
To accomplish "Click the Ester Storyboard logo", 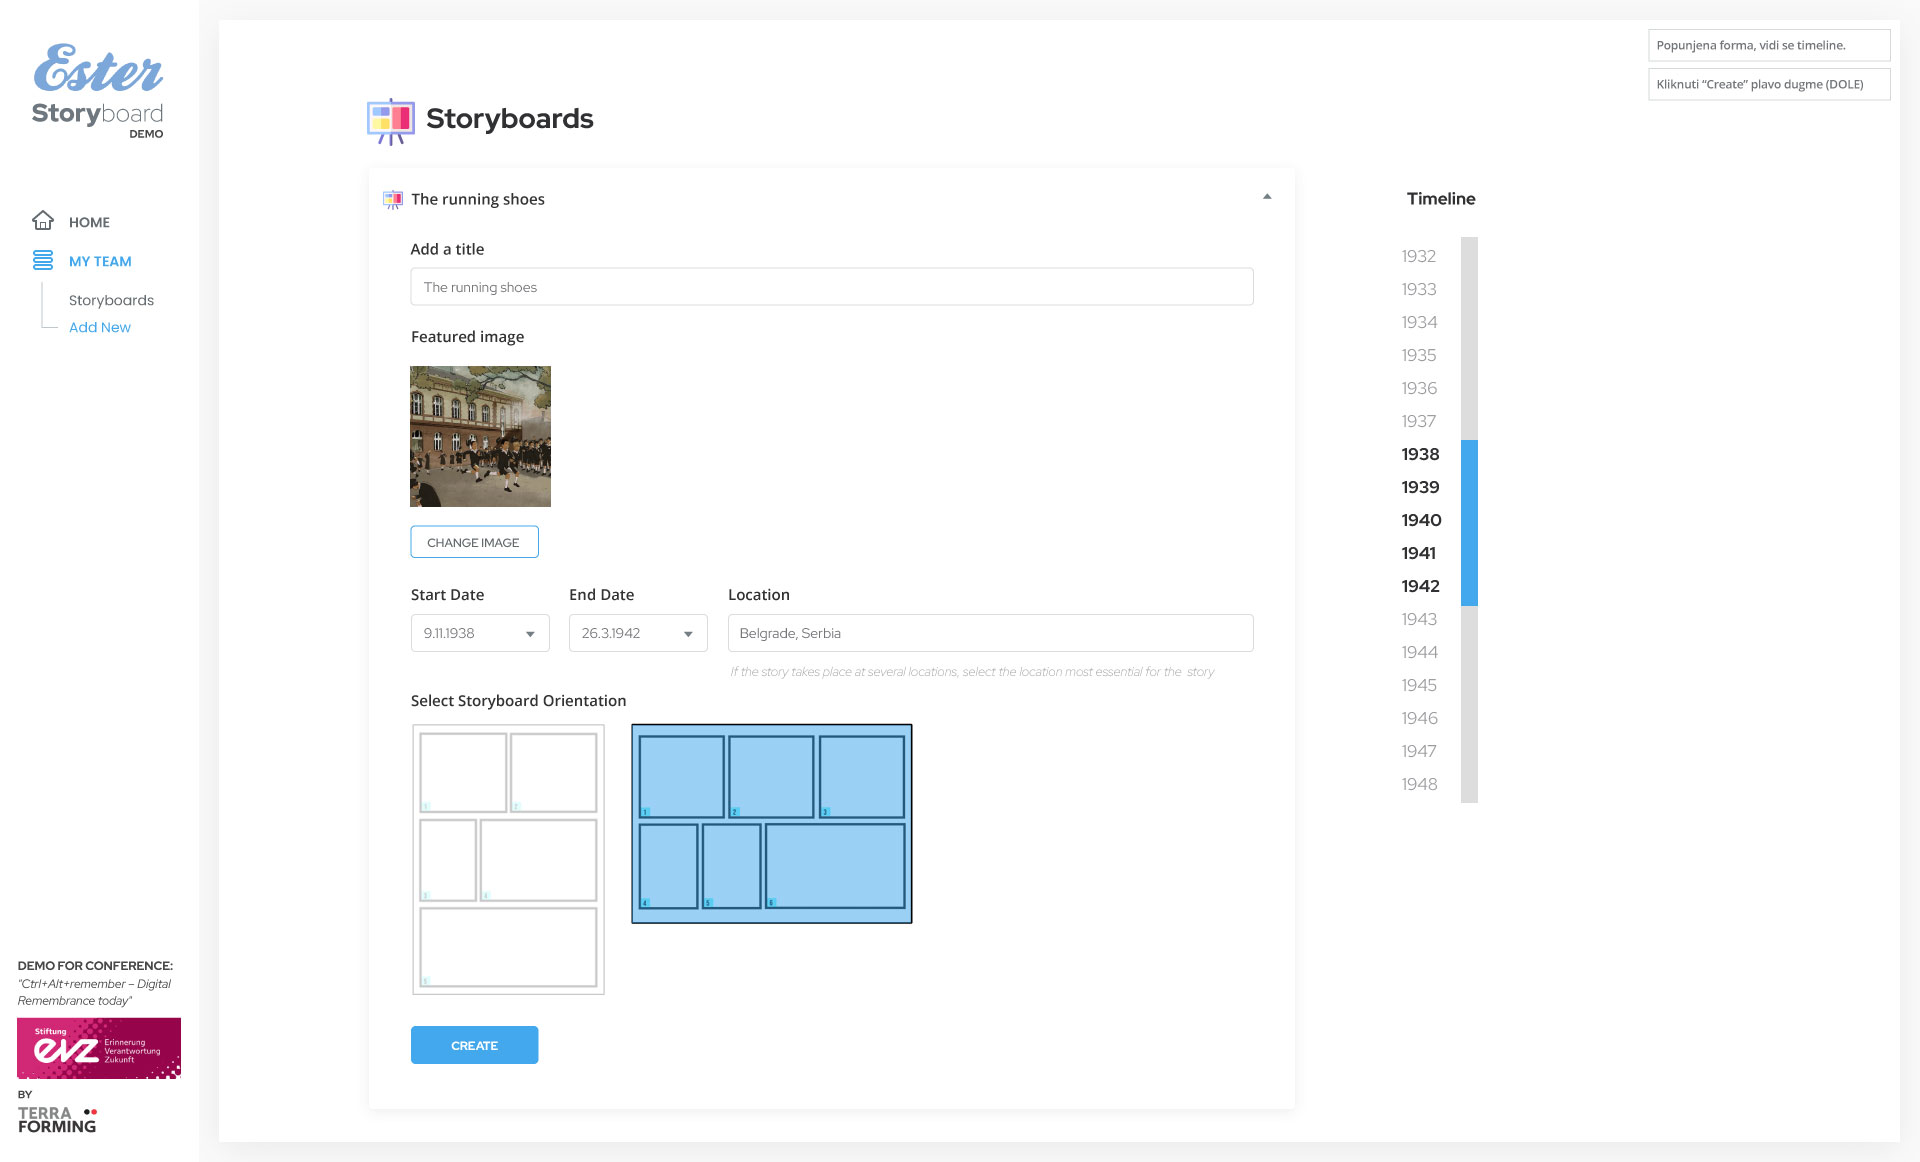I will pos(98,90).
